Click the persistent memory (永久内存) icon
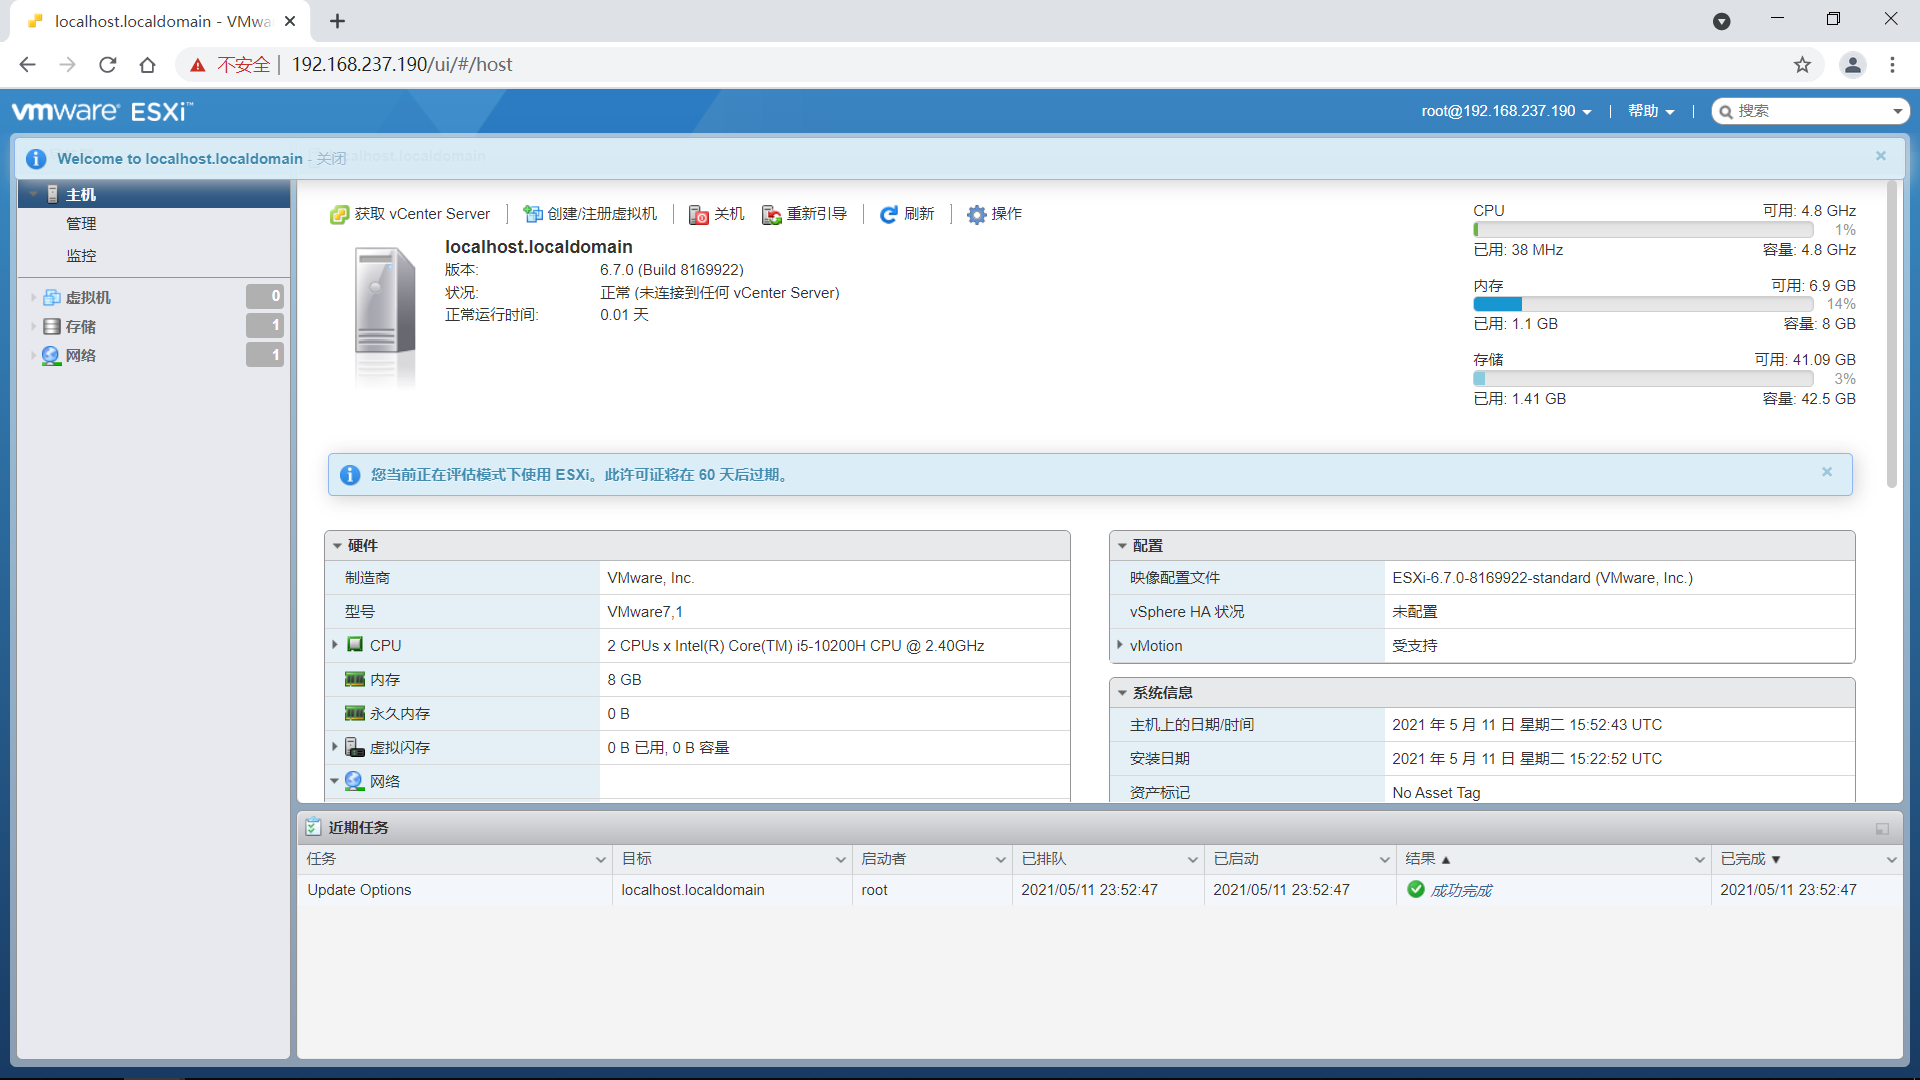This screenshot has height=1080, width=1920. pyautogui.click(x=355, y=713)
